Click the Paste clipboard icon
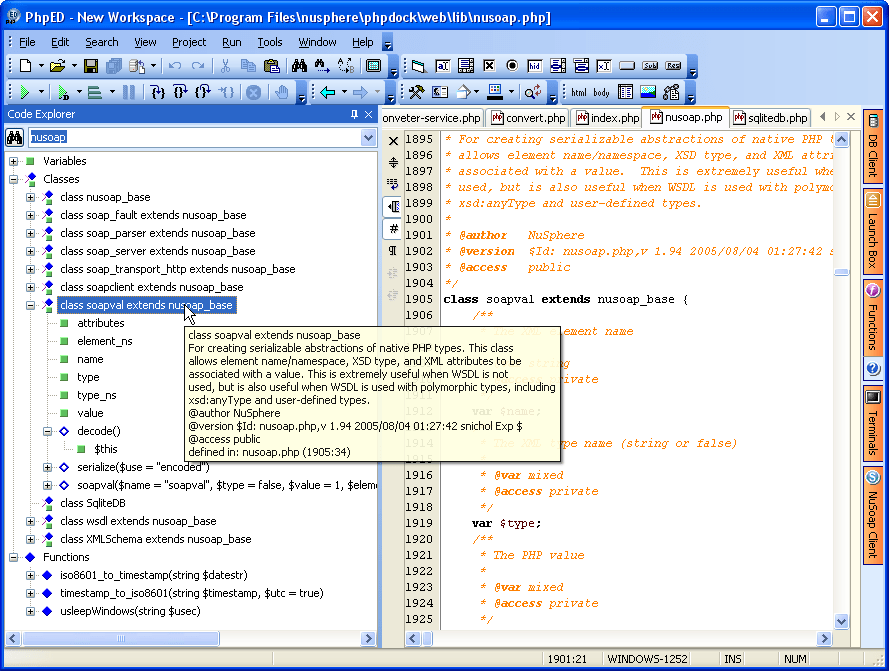 [x=271, y=66]
